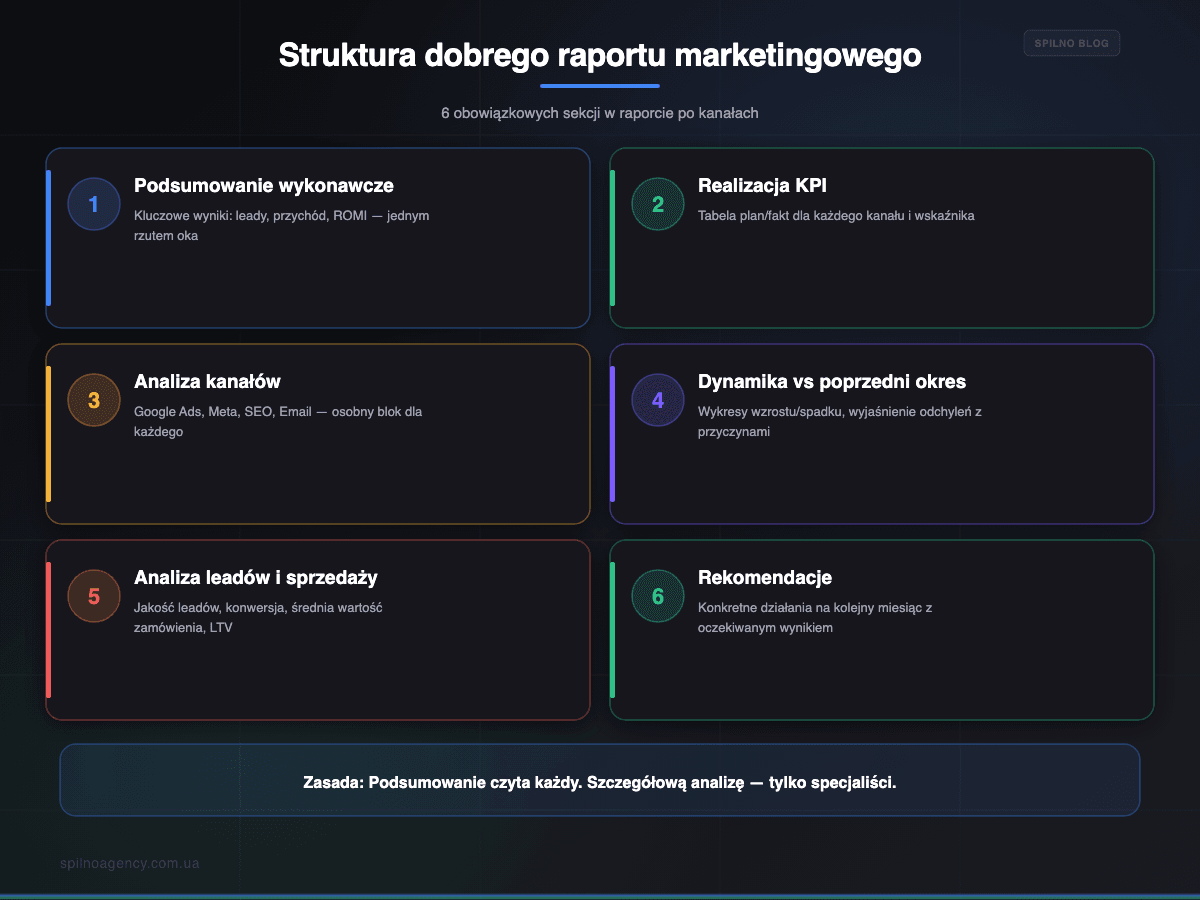Click the number 2 circle icon

658,204
